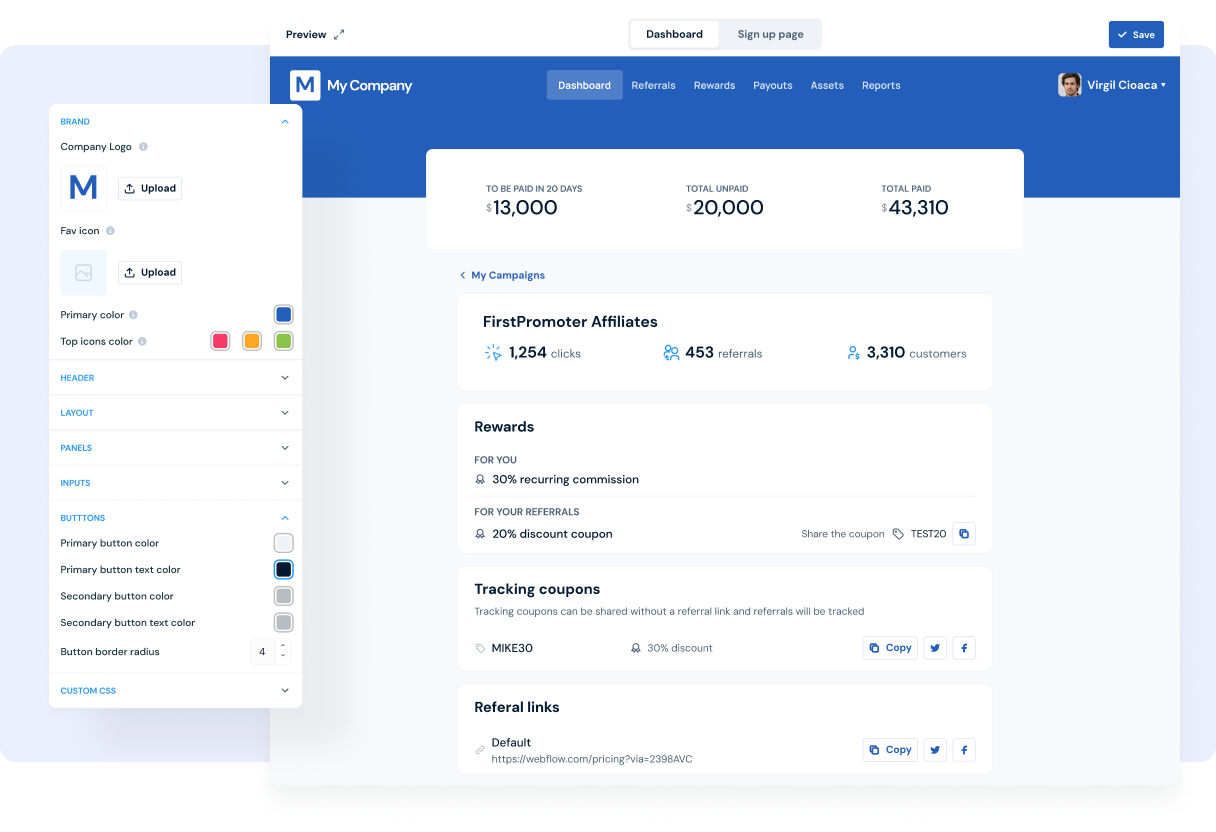
Task: Click the reward icon next to 30% recurring commission
Action: click(480, 480)
